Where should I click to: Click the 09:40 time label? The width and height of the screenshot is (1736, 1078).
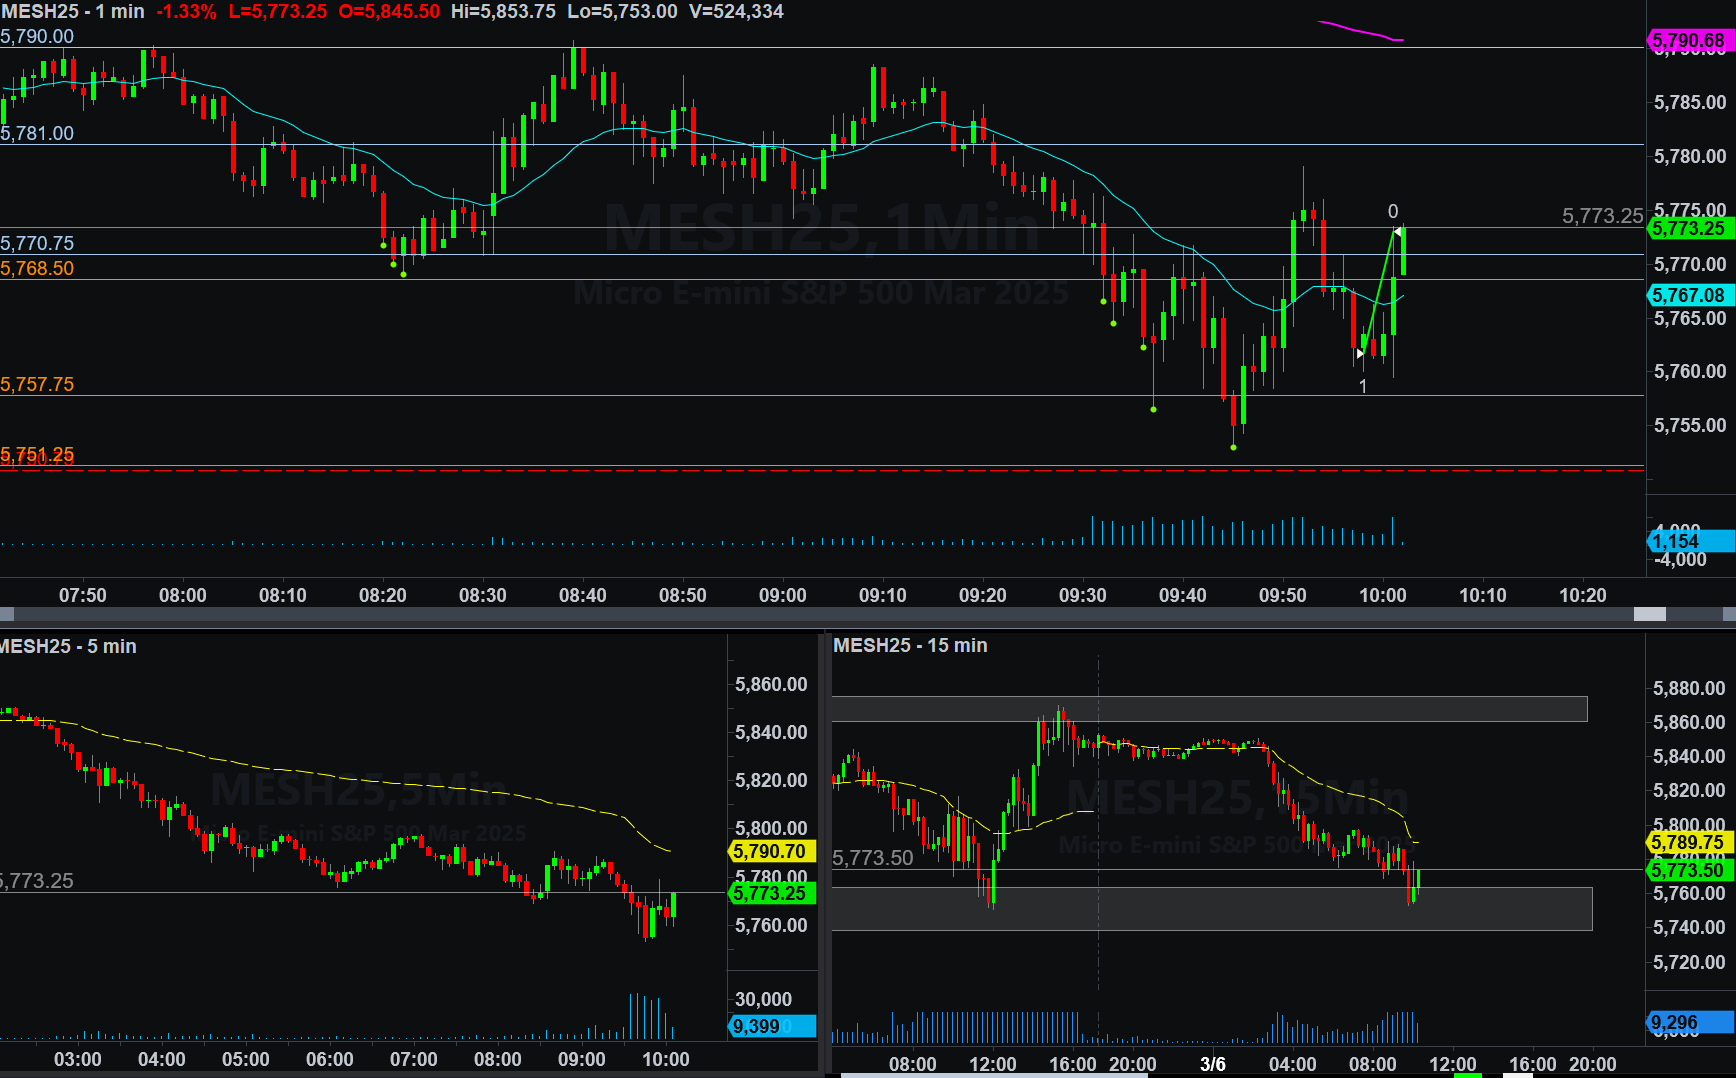coord(1182,595)
